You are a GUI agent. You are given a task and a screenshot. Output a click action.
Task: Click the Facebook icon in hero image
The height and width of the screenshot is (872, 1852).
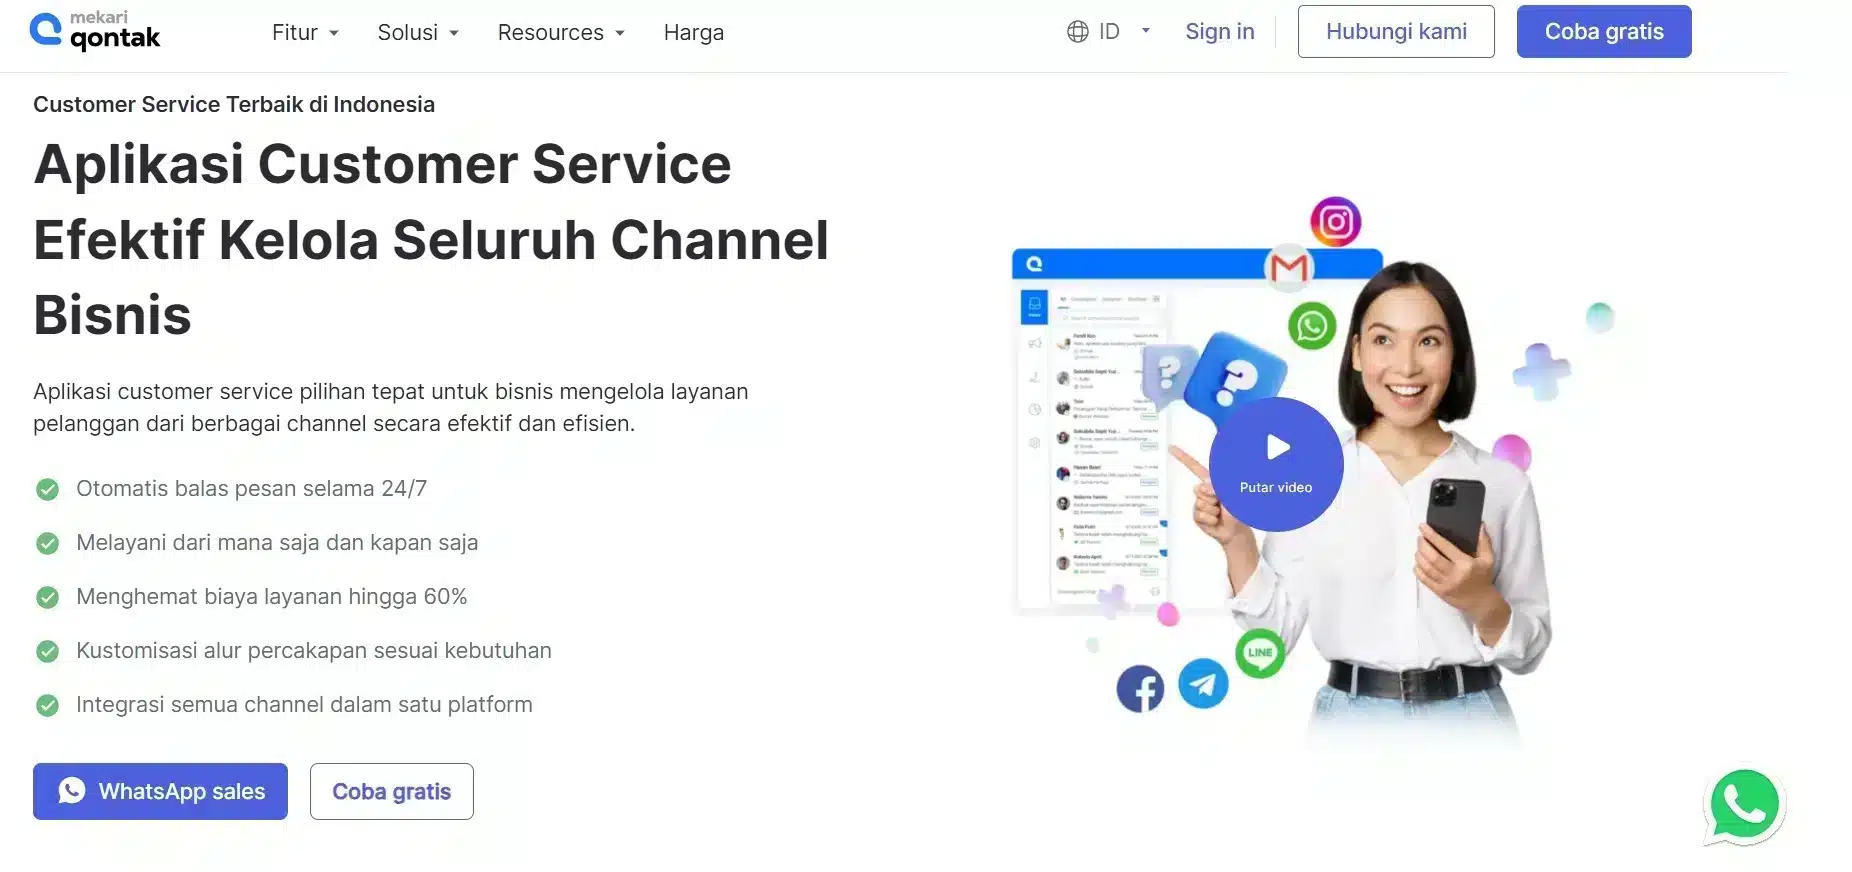pos(1141,688)
